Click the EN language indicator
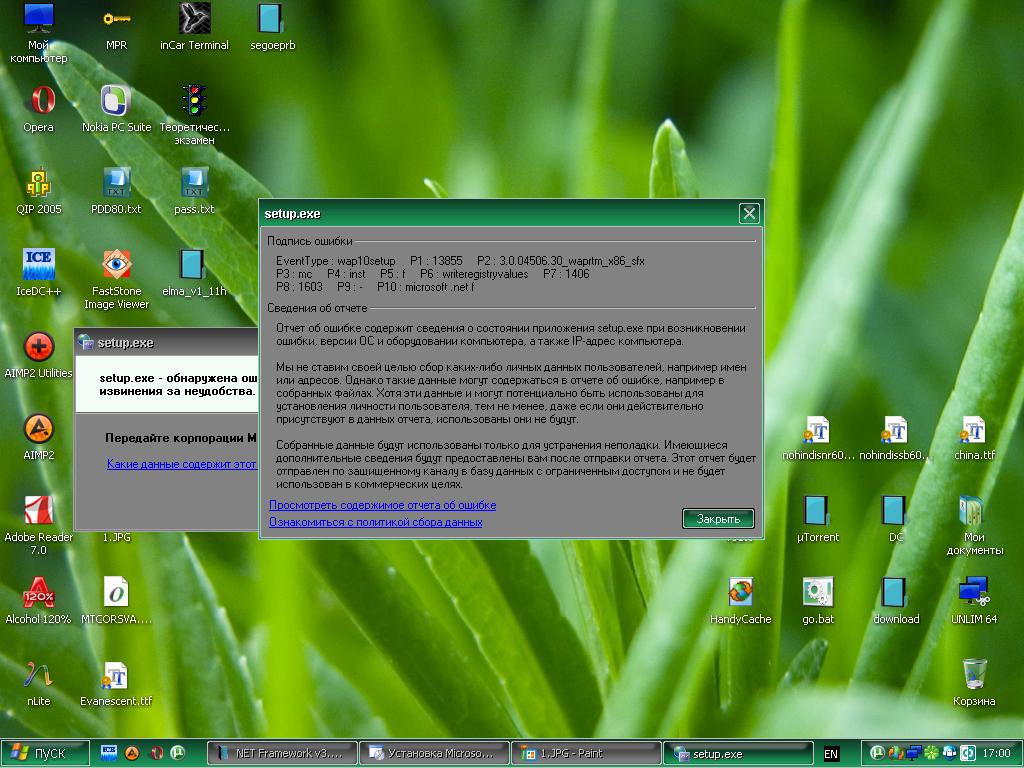Viewport: 1024px width, 768px height. coord(831,754)
